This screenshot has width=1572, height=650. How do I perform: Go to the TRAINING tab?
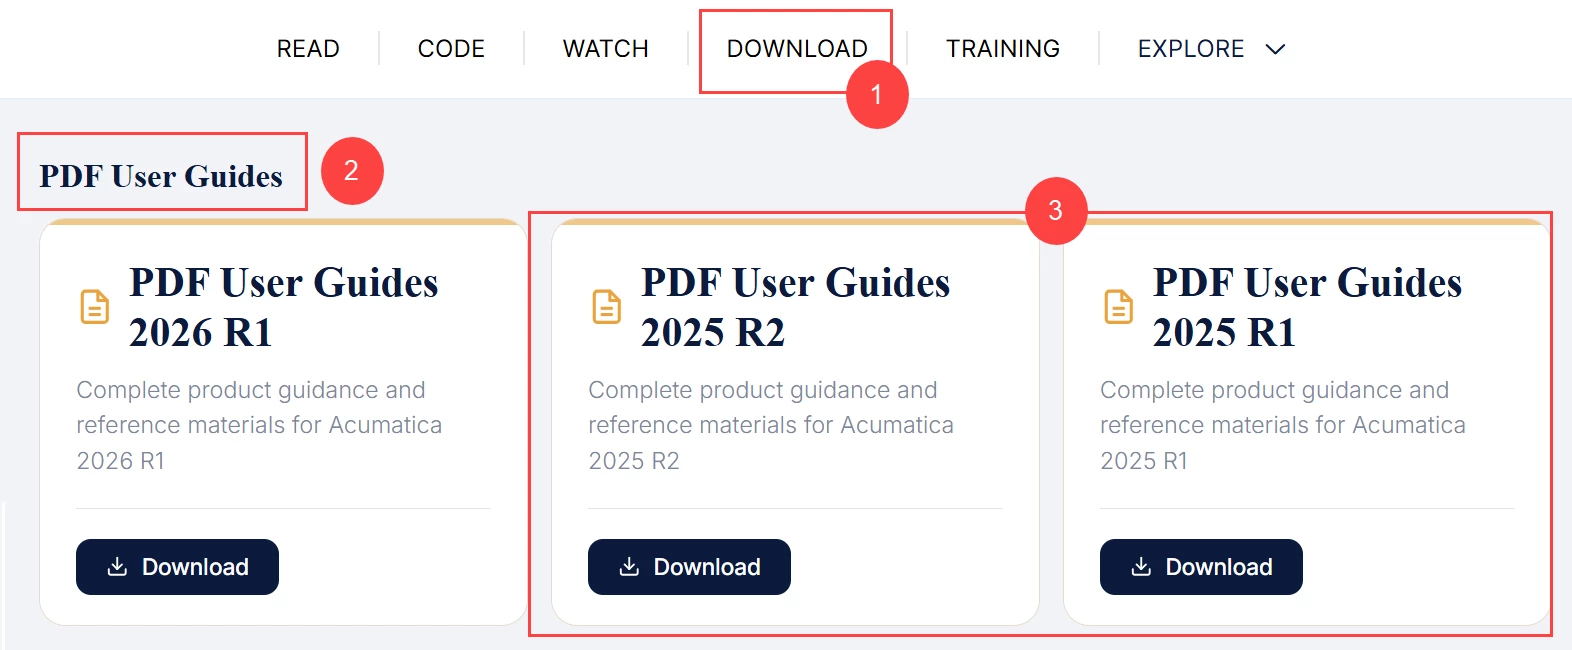1003,48
